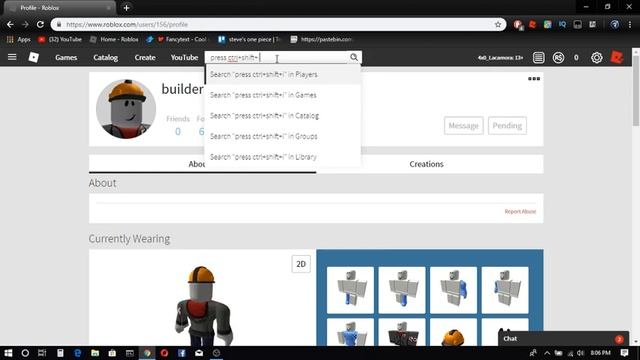
Task: Open Cortana search circle on taskbar
Action: tap(25, 353)
